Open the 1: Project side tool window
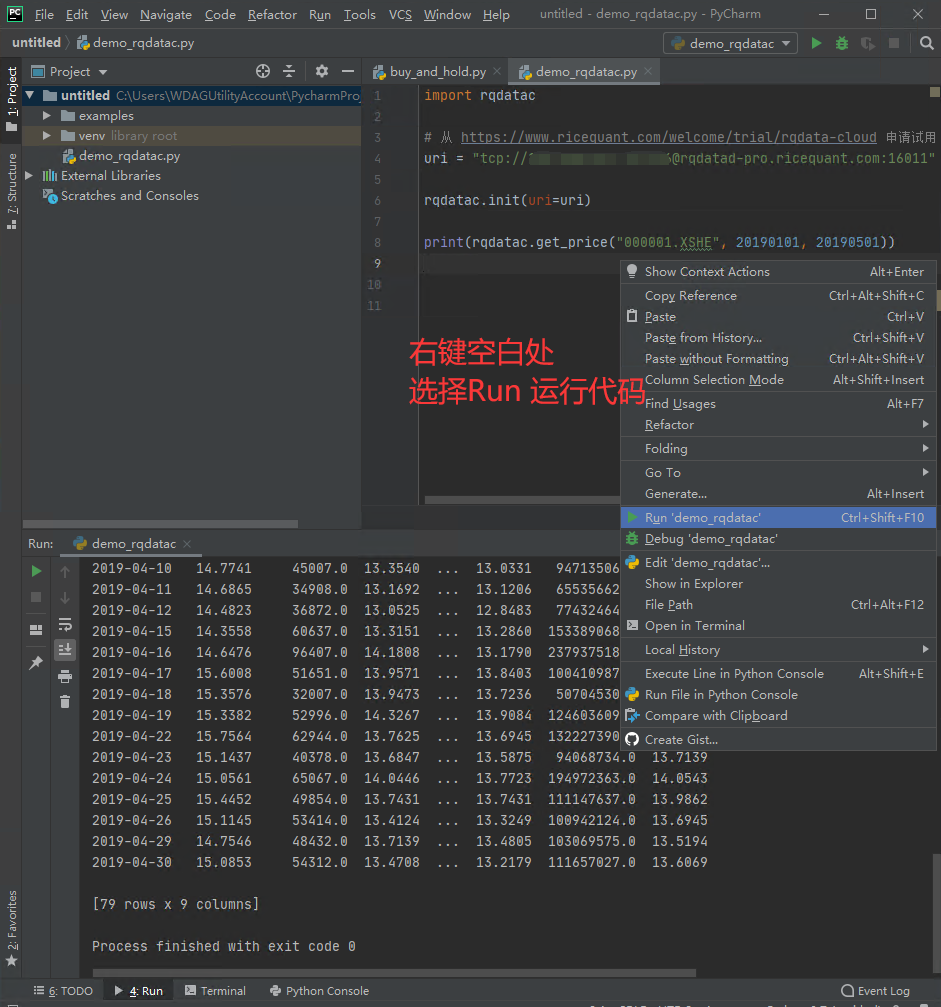The height and width of the screenshot is (1007, 941). point(12,100)
